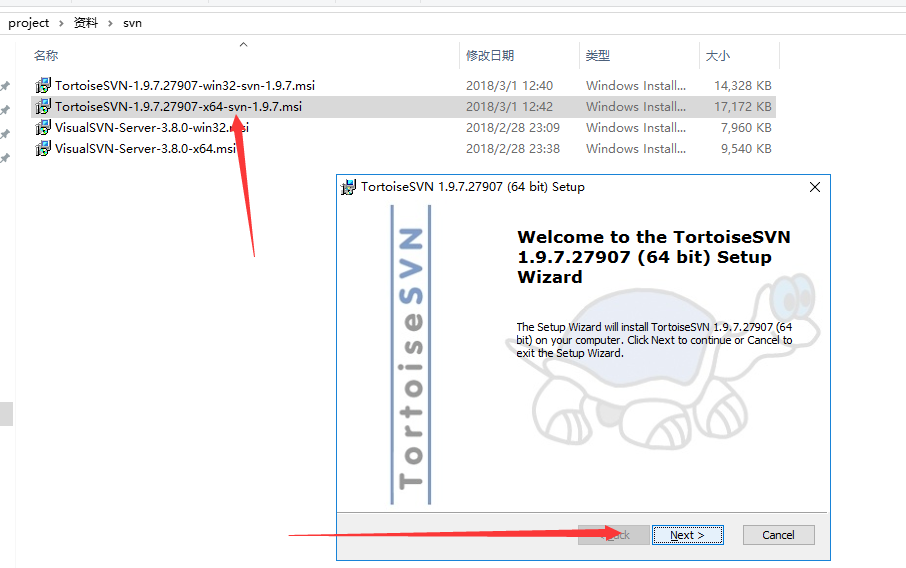The image size is (906, 568).
Task: Click the second pin icon in the sidebar
Action: 5,110
